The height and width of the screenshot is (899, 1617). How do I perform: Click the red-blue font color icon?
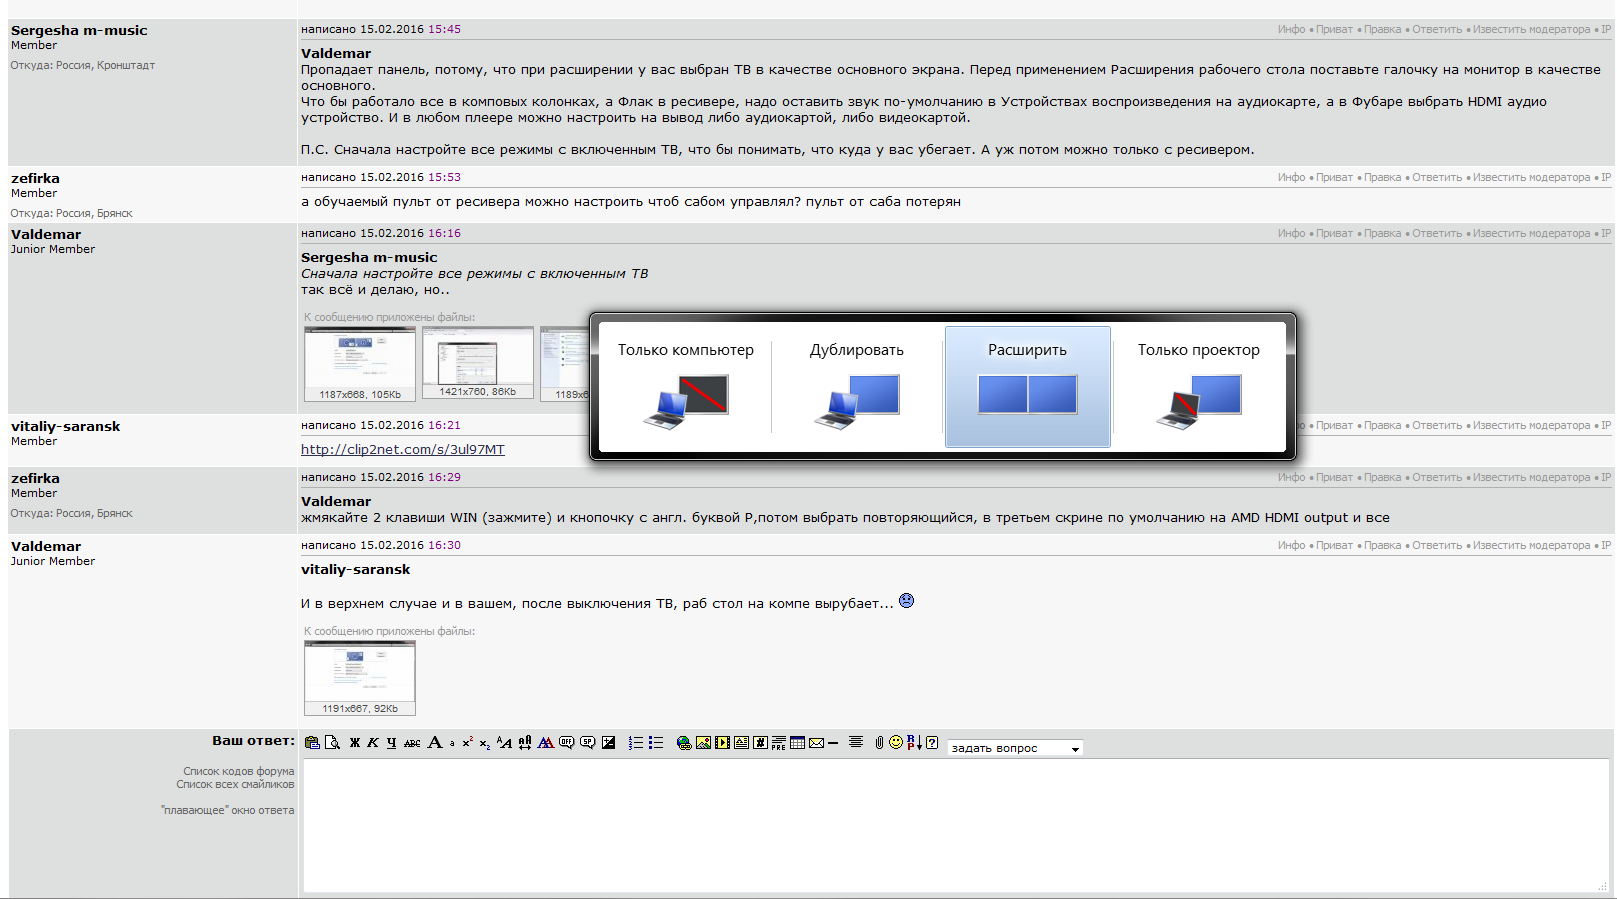coord(546,742)
